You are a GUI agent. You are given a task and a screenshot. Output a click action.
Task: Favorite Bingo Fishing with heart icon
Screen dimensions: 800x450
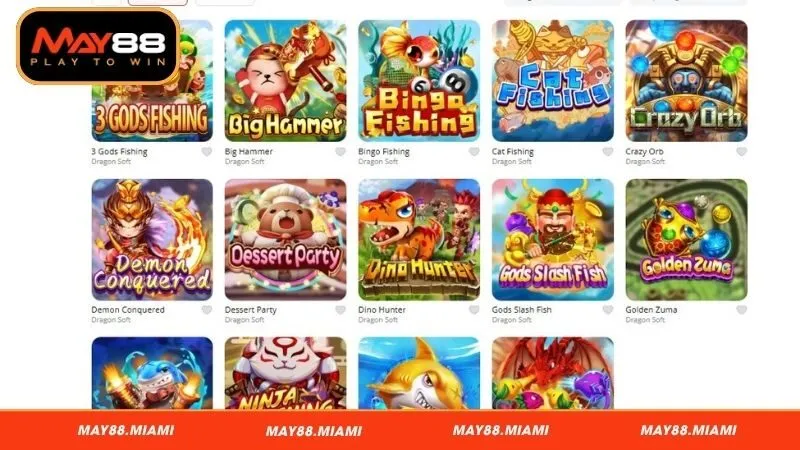point(474,152)
